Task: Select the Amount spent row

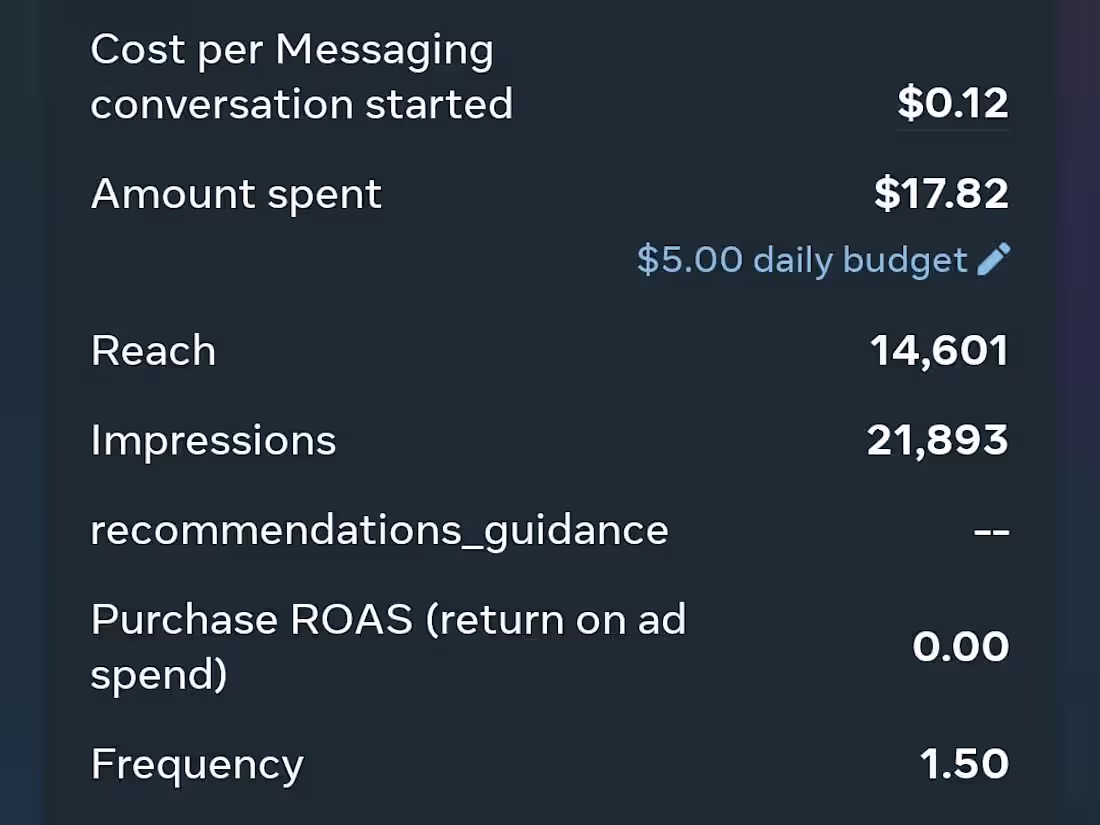Action: coord(550,194)
